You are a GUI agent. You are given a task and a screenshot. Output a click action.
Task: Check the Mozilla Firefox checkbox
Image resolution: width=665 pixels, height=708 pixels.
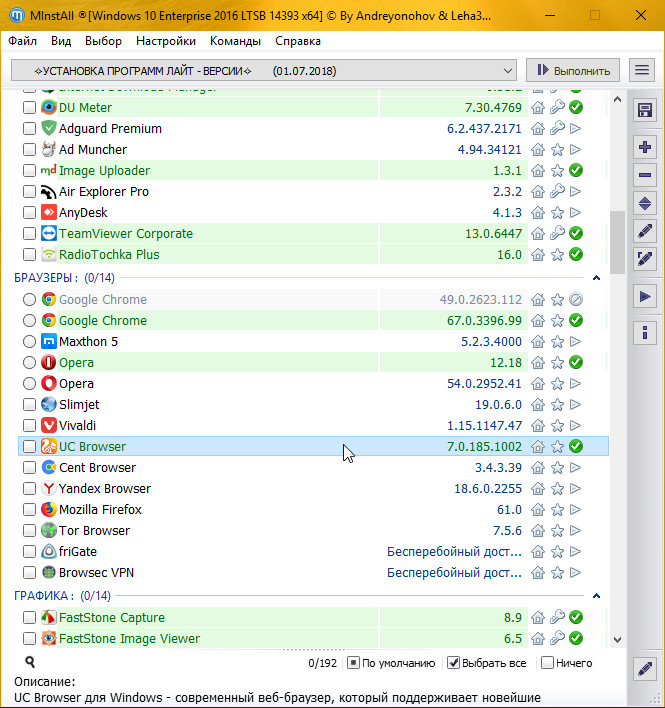pos(29,509)
